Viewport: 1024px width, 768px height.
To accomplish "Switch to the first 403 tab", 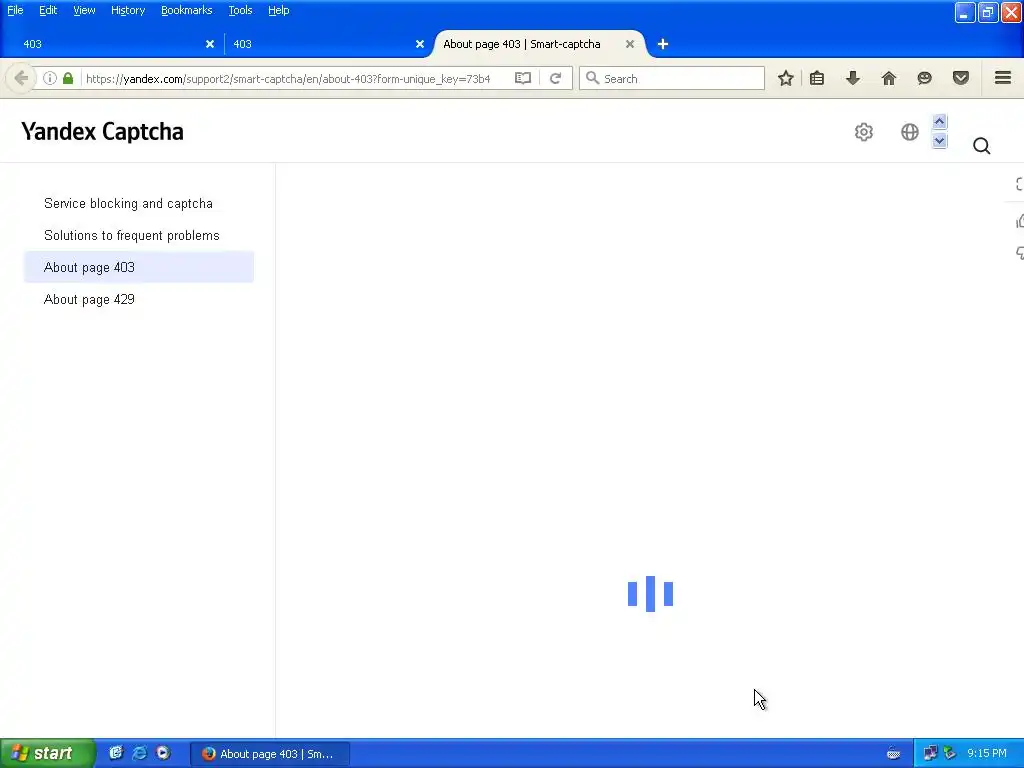I will click(x=111, y=44).
